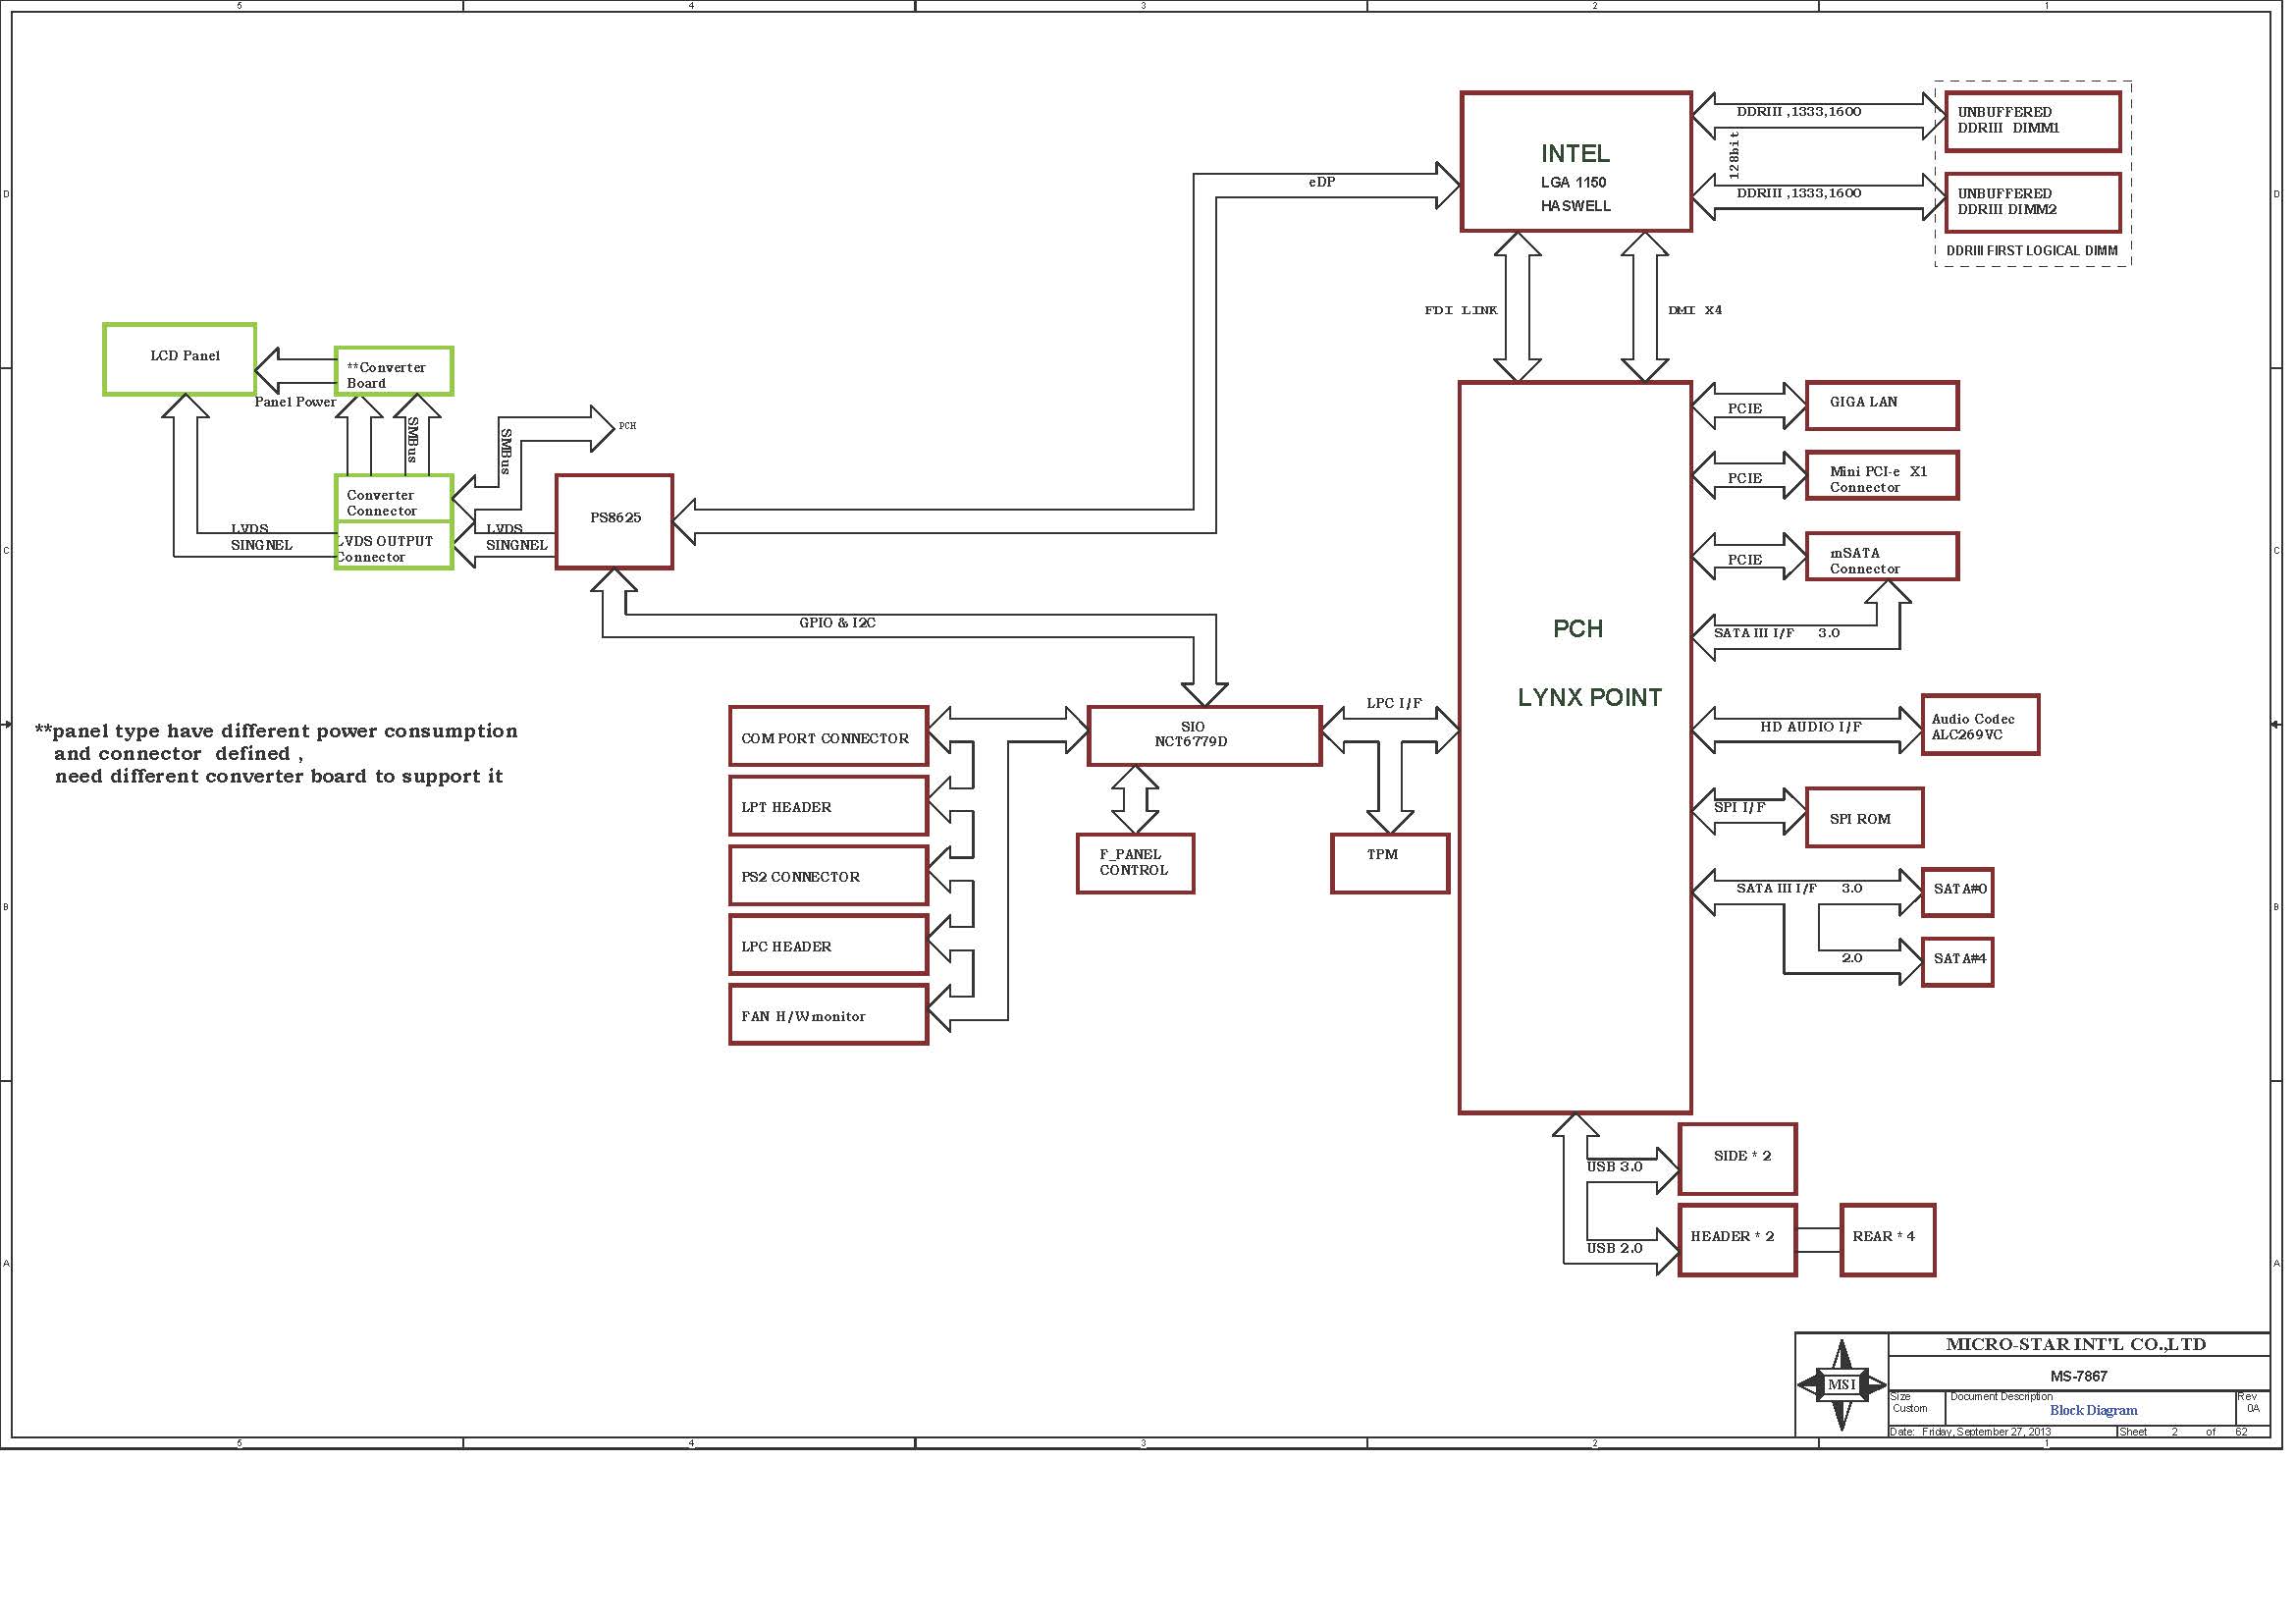Click the SIO NCT6779D block

point(1204,736)
